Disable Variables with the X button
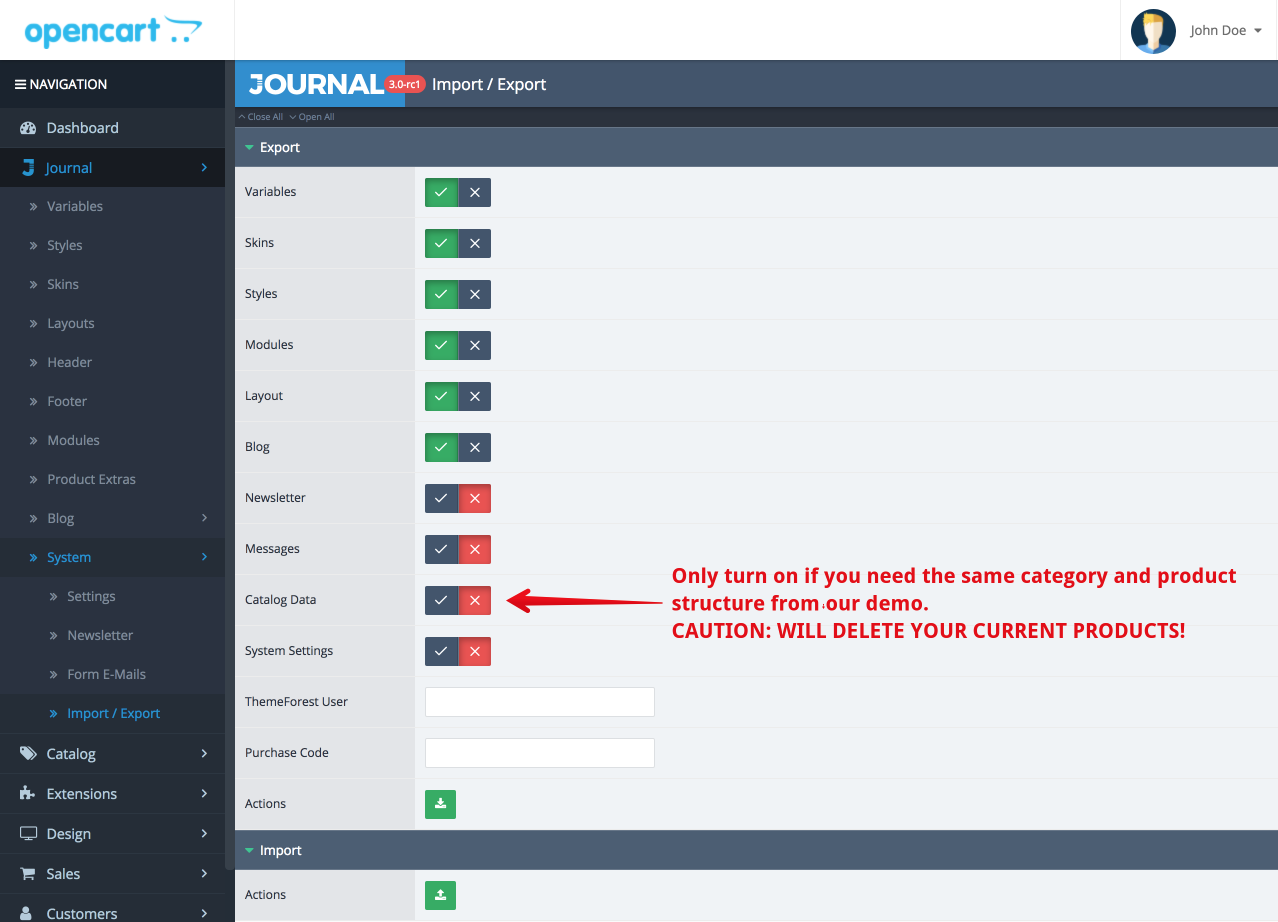 tap(475, 192)
